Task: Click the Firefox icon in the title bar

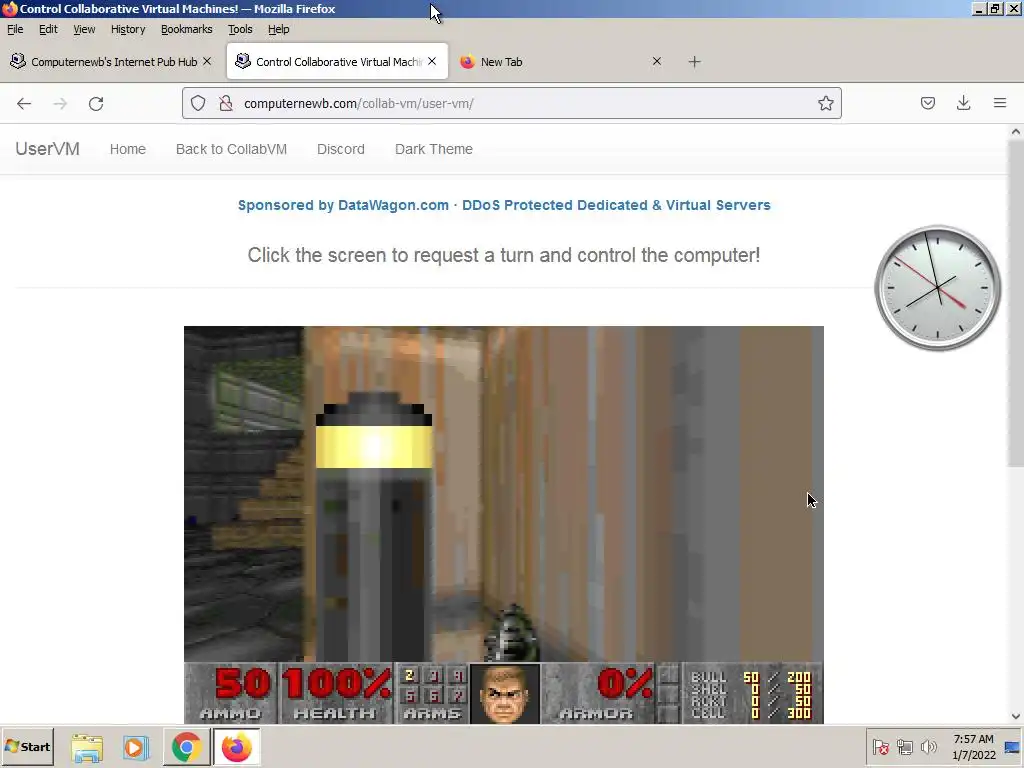Action: [x=9, y=8]
